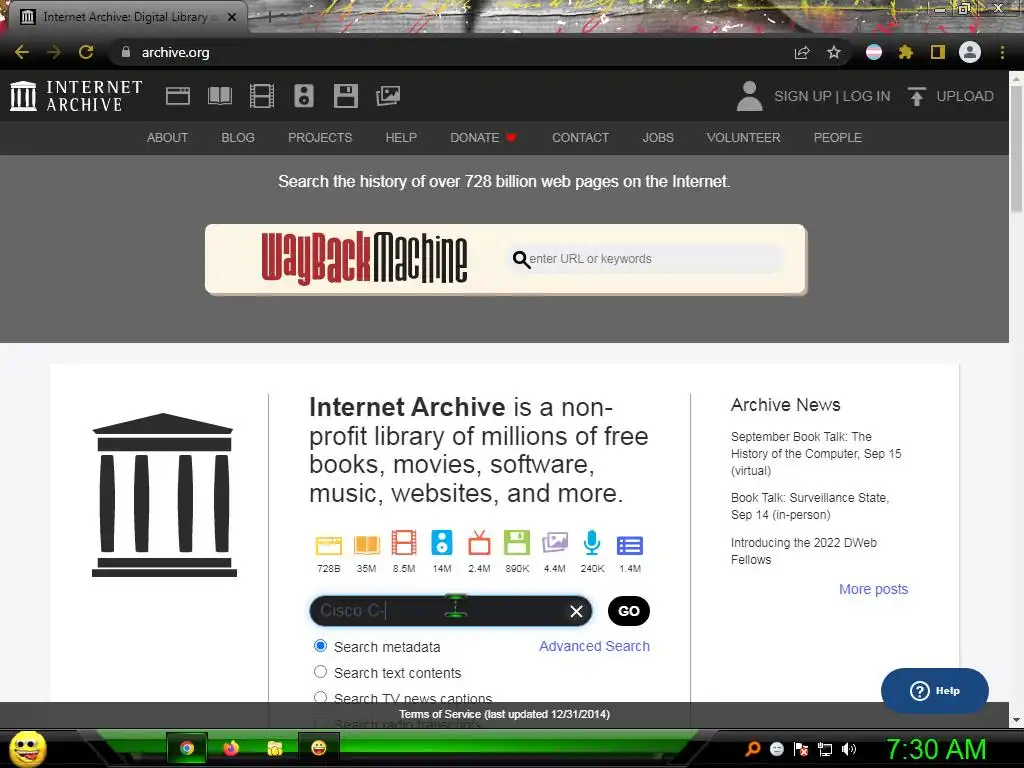
Task: Open the More posts link
Action: point(873,589)
